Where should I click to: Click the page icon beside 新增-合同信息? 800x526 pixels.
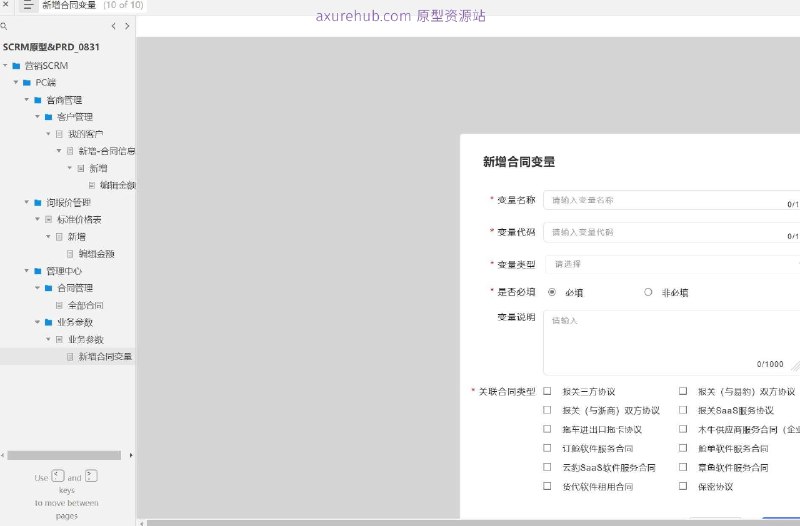[x=70, y=151]
